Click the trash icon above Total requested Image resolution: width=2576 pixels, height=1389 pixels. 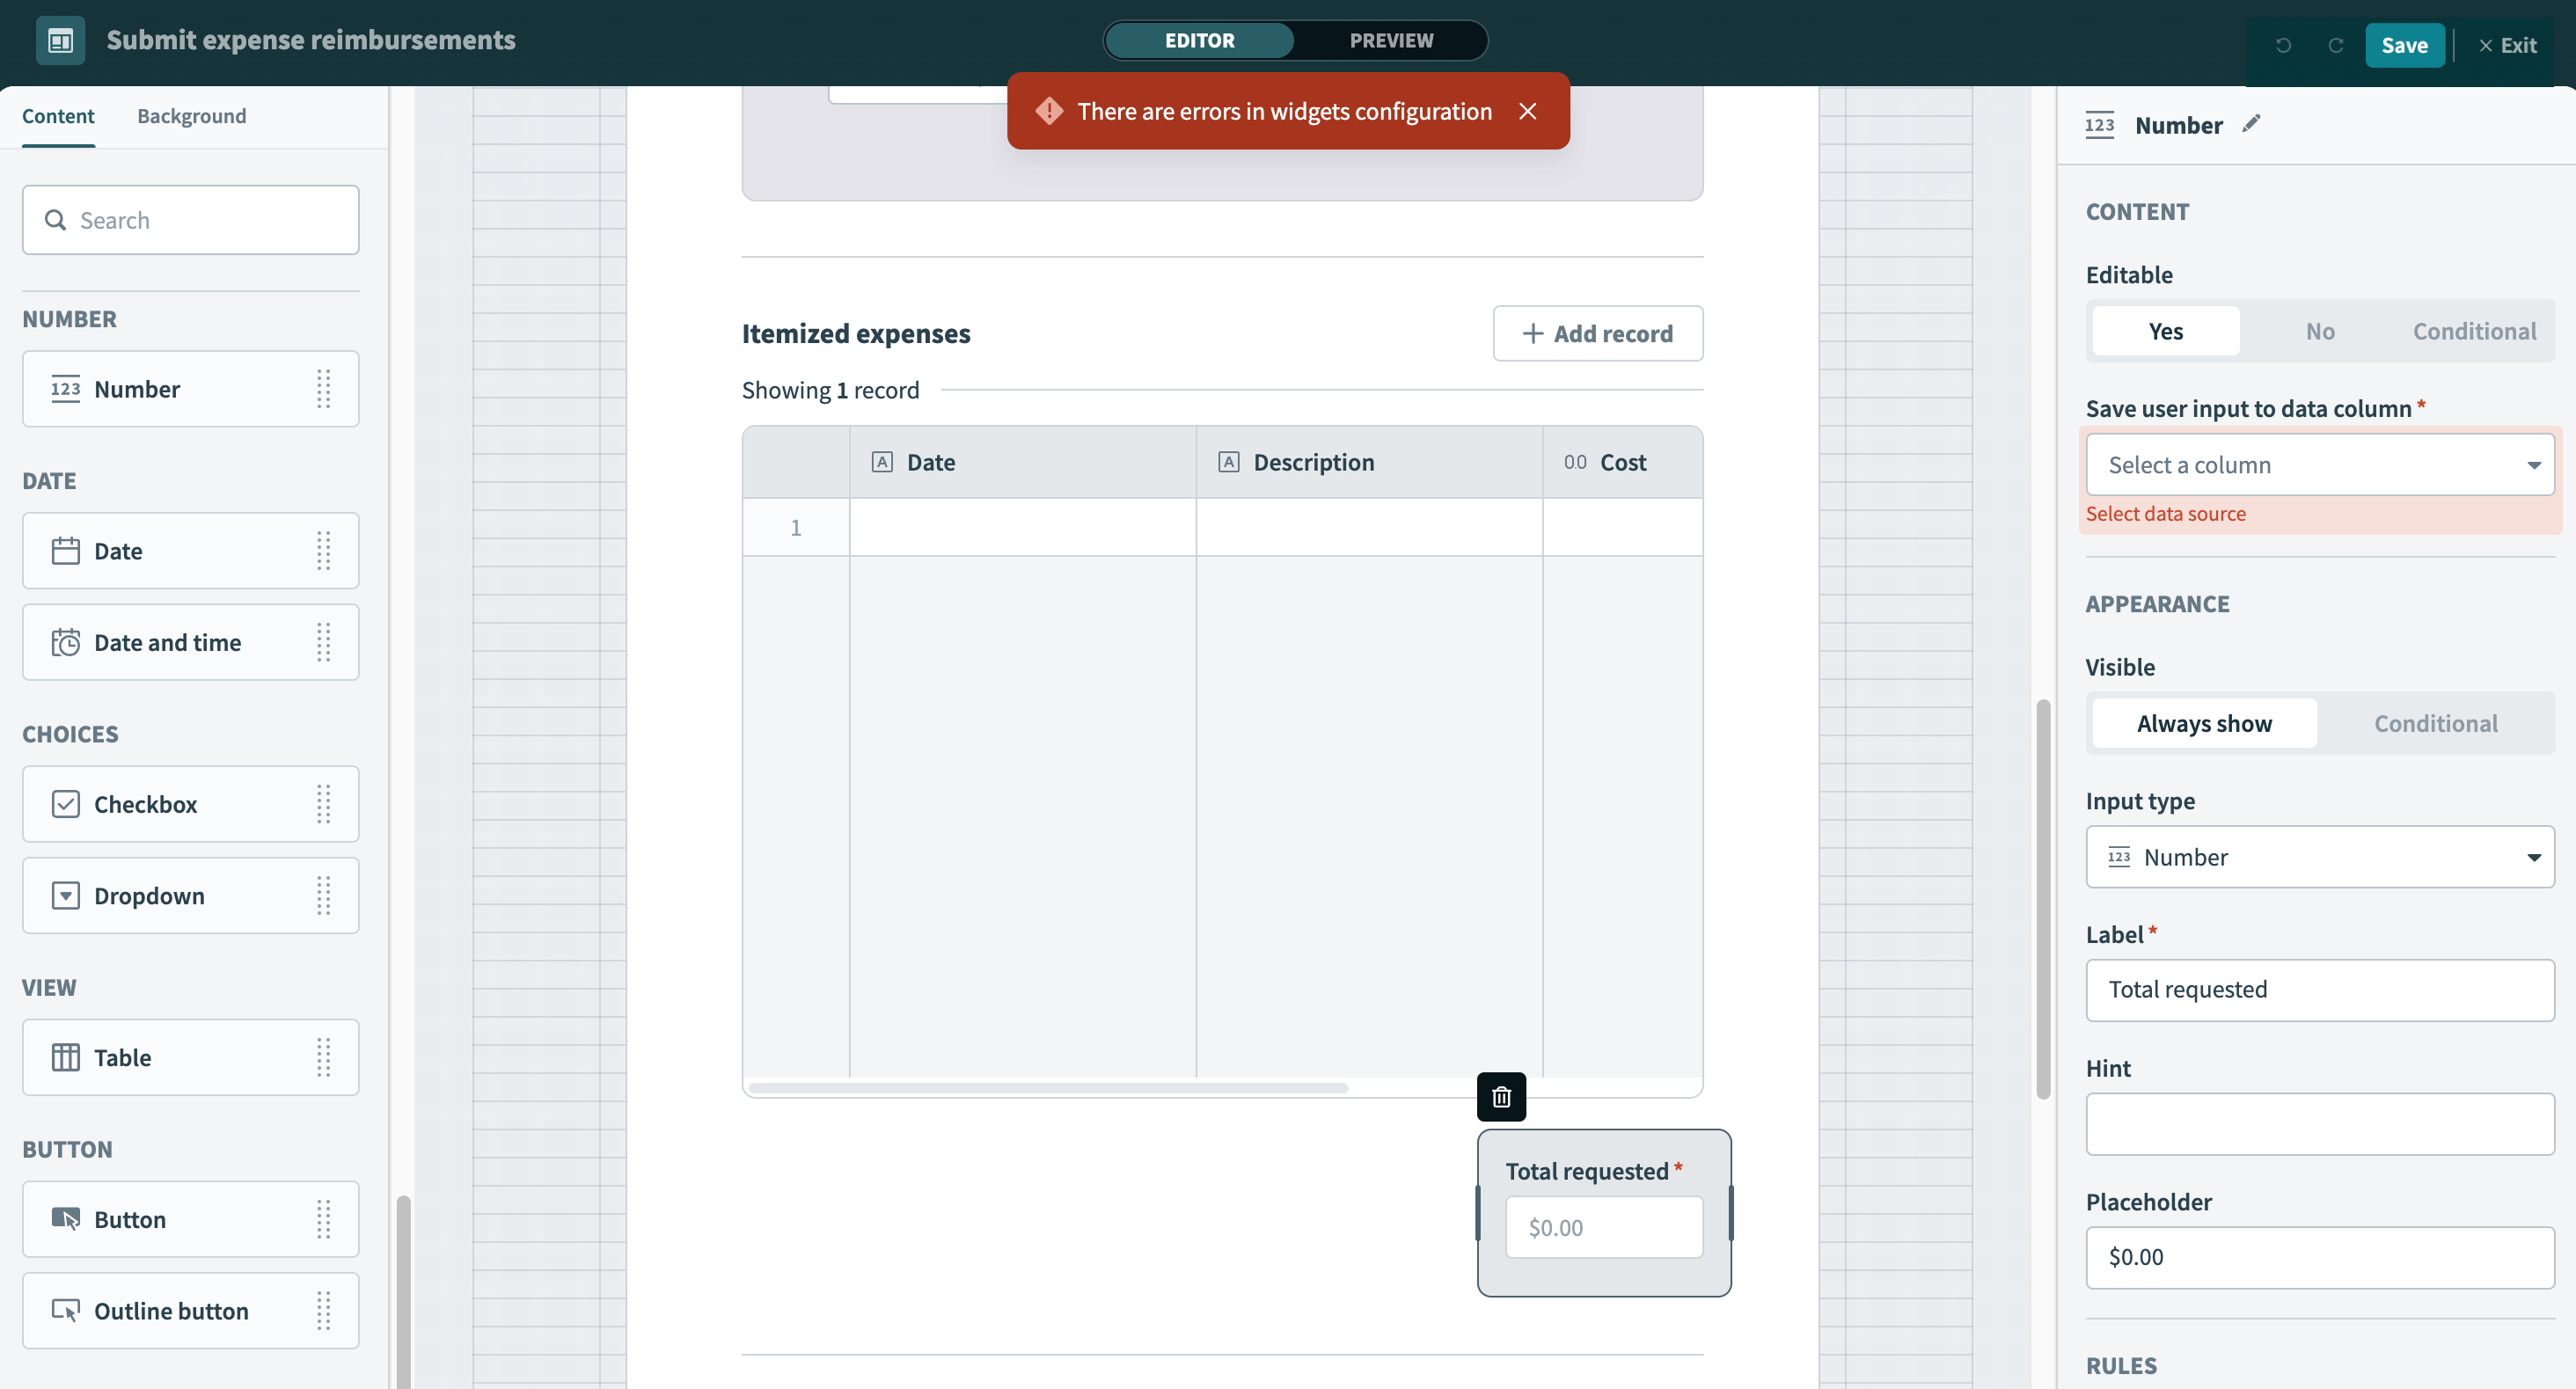(x=1501, y=1097)
